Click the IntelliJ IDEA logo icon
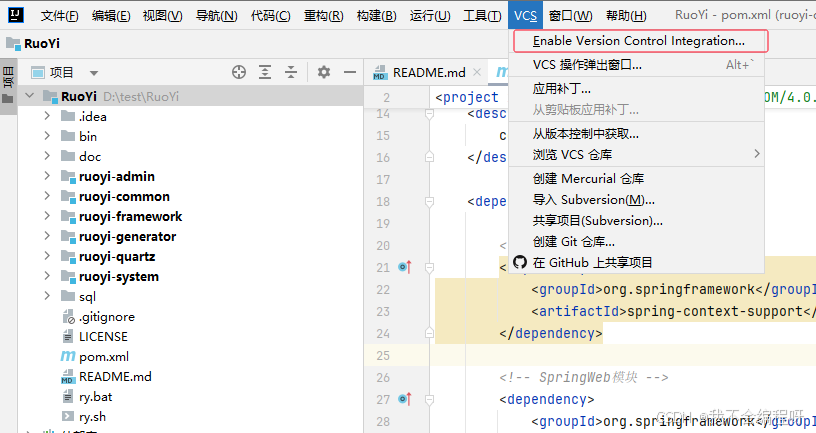 pos(16,15)
